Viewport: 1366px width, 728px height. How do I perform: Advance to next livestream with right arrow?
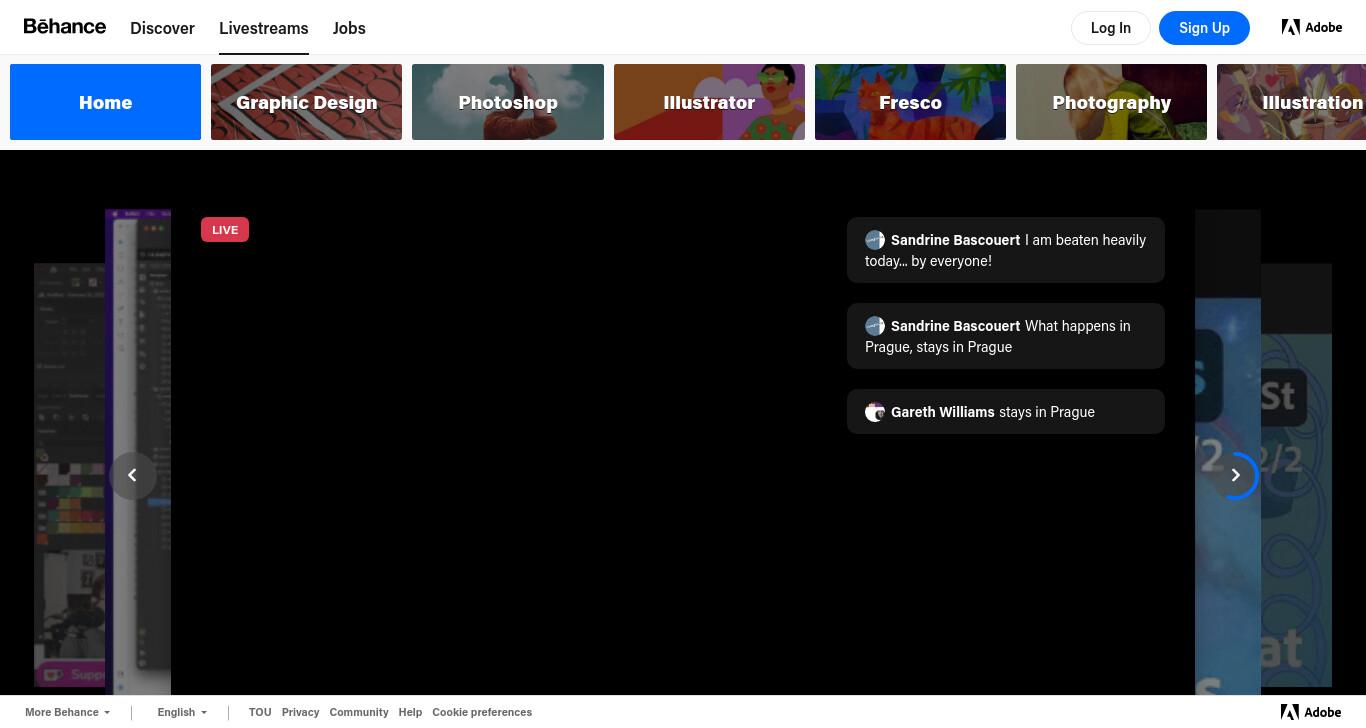pos(1235,475)
